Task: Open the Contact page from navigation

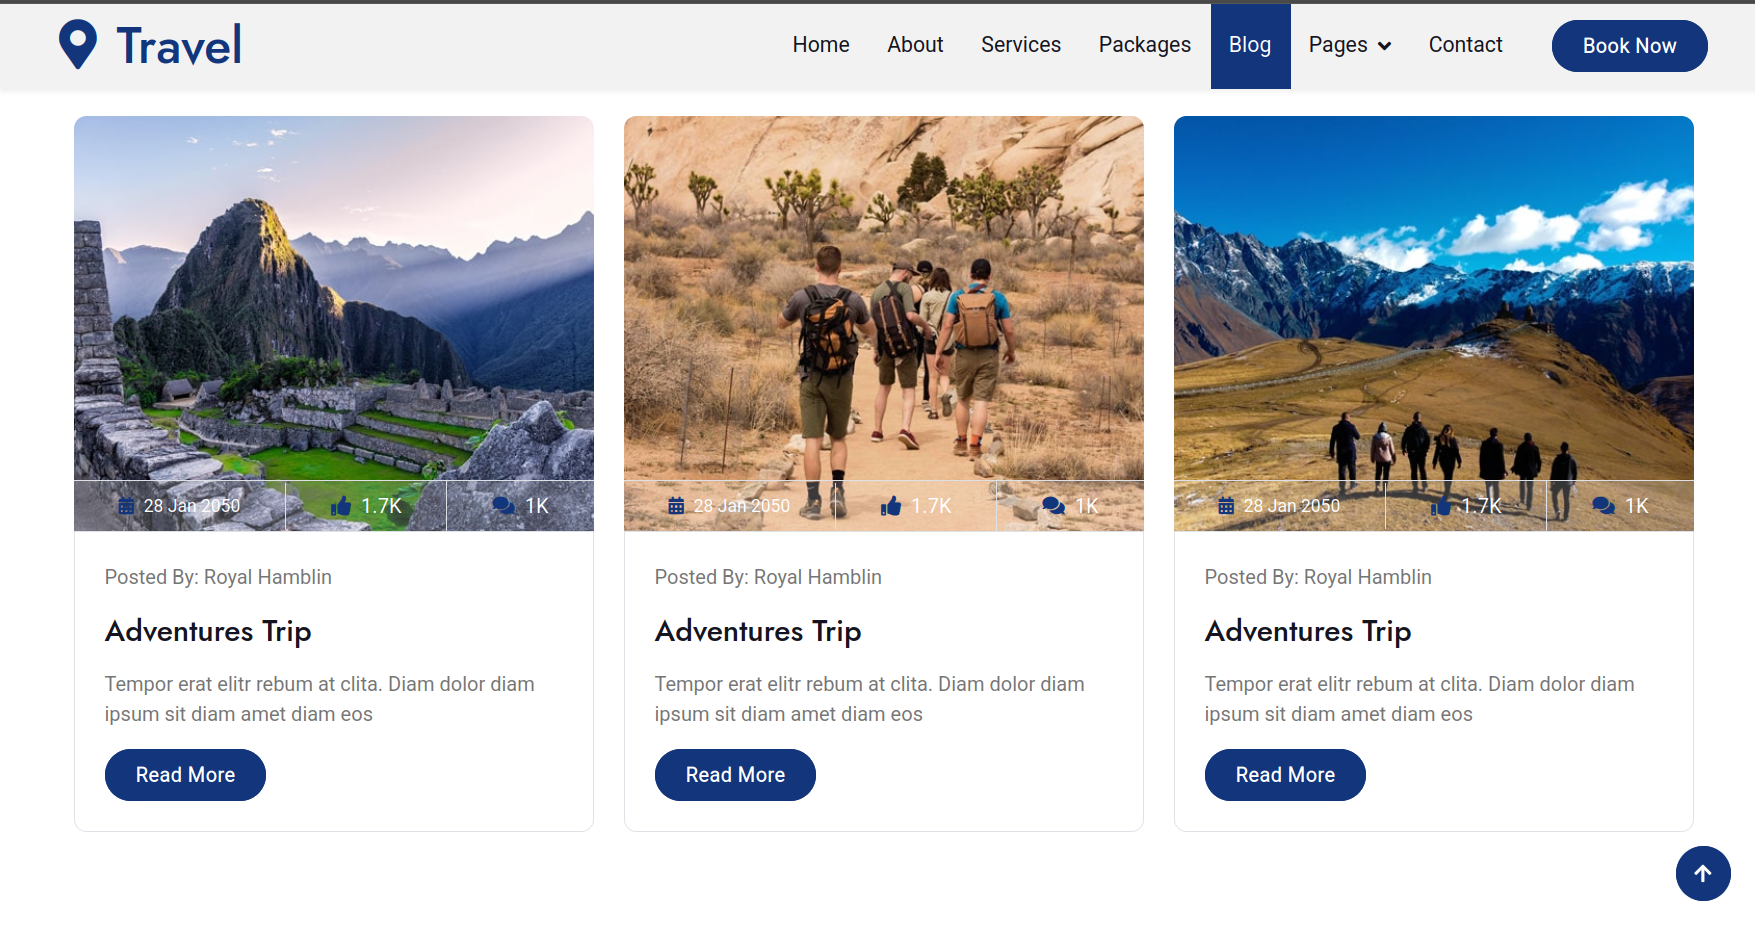Action: point(1465,45)
